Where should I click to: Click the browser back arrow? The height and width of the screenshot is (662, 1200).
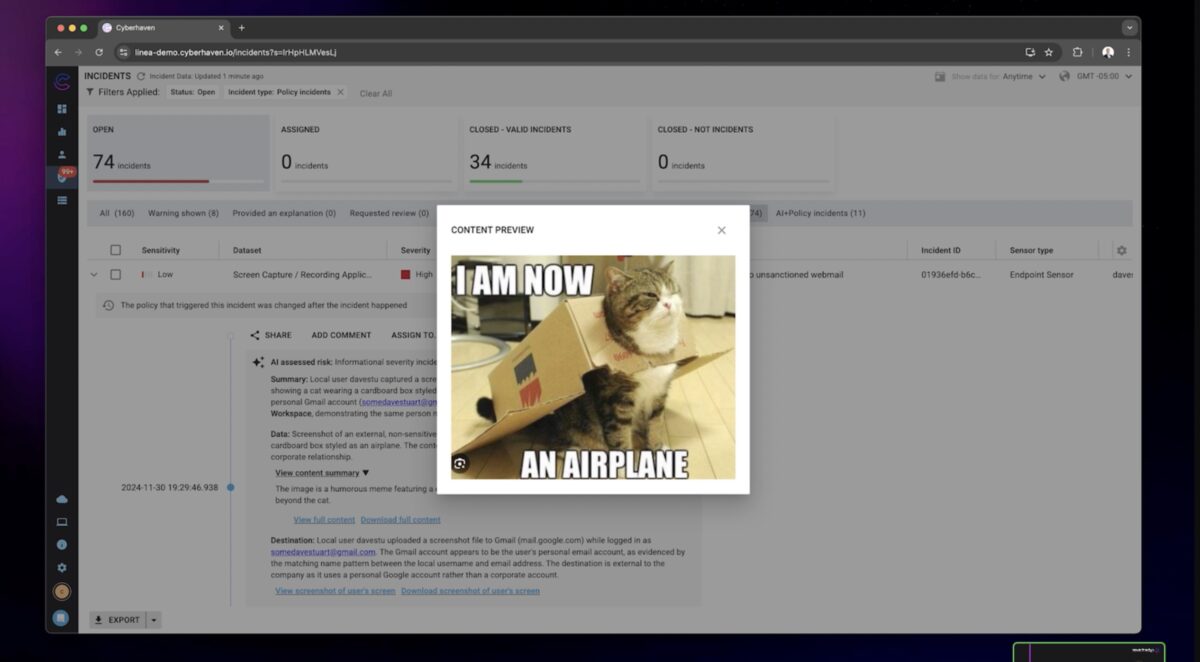58,52
